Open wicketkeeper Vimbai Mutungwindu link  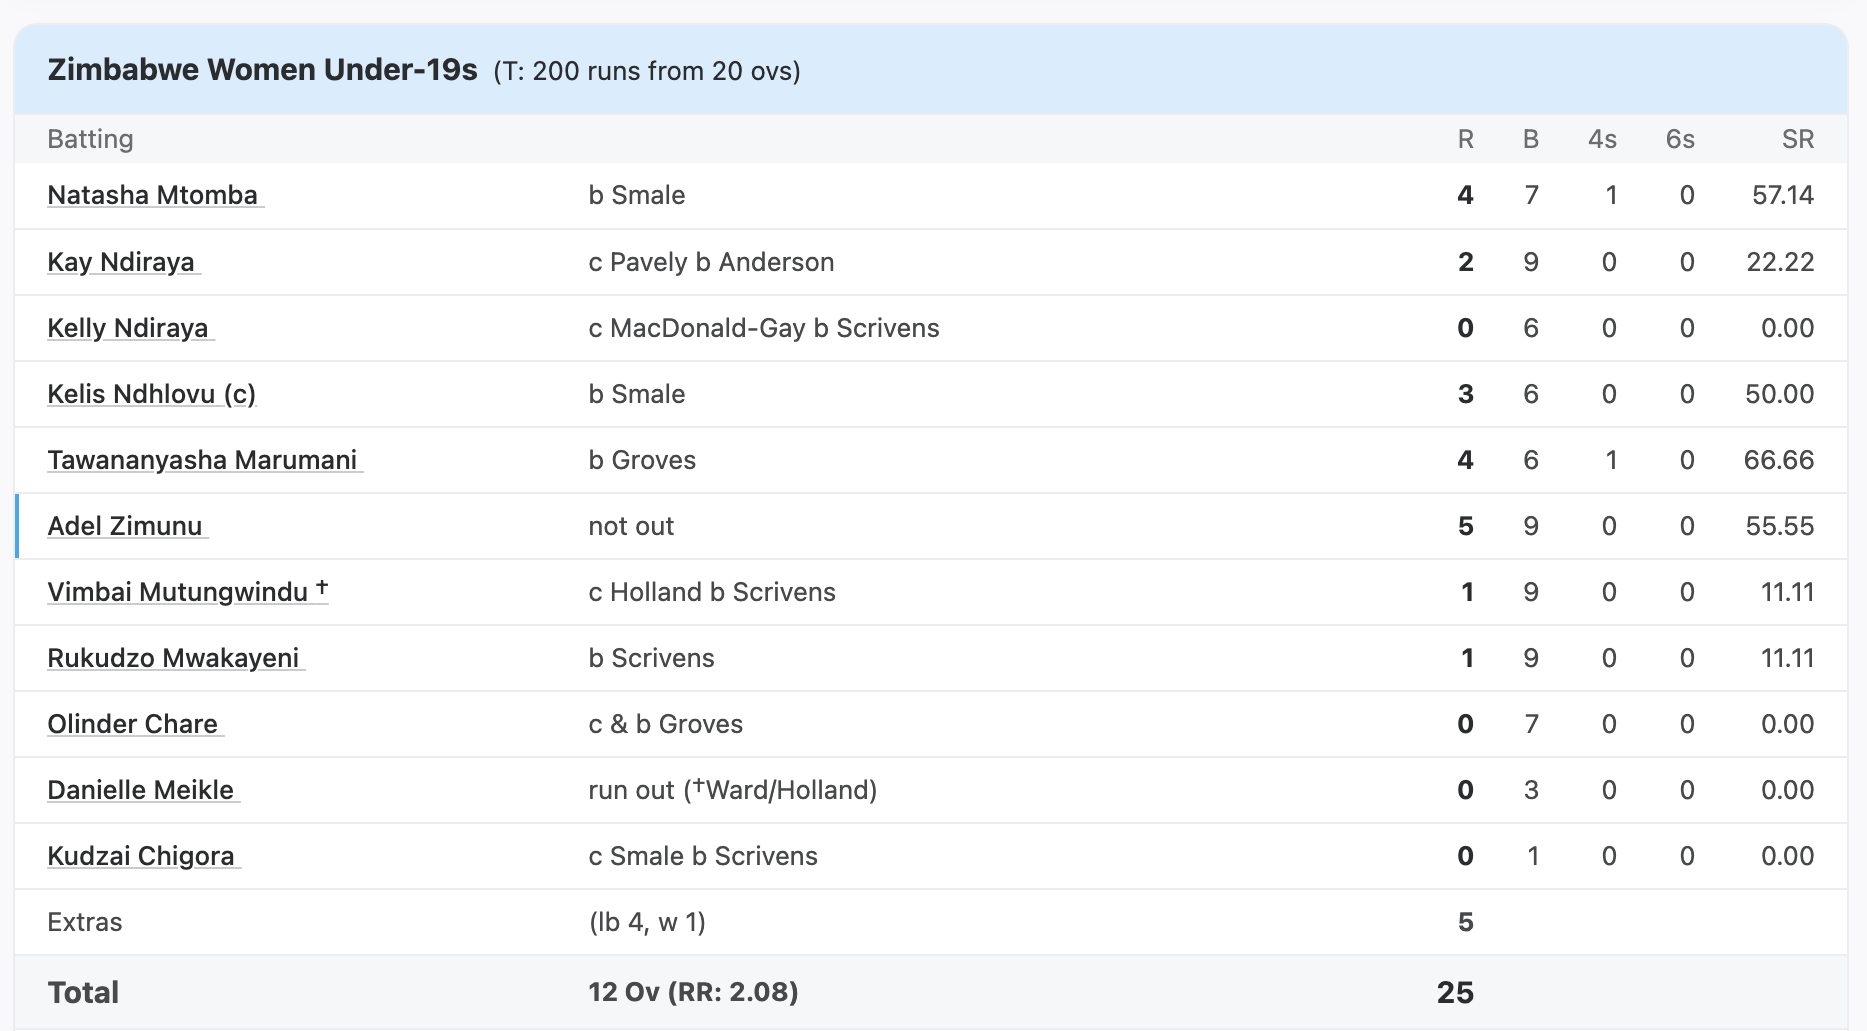(178, 592)
